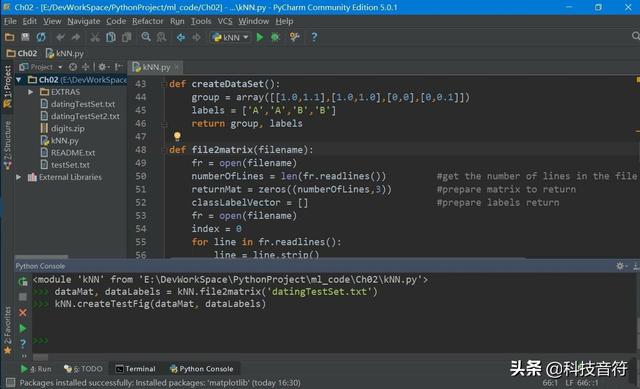Image resolution: width=640 pixels, height=389 pixels.
Task: Click the Scroll from Source icon in Project panel
Action: pos(73,67)
